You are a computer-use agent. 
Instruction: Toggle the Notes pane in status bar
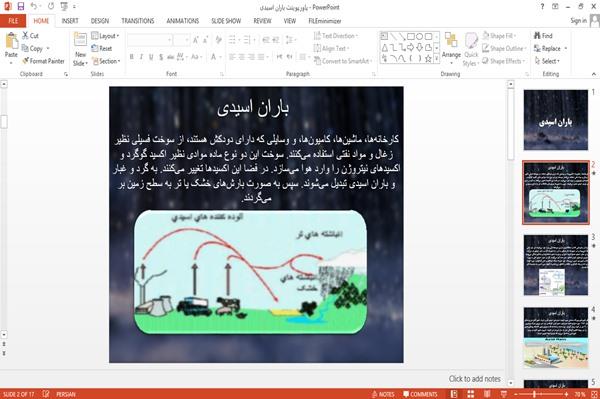383,394
